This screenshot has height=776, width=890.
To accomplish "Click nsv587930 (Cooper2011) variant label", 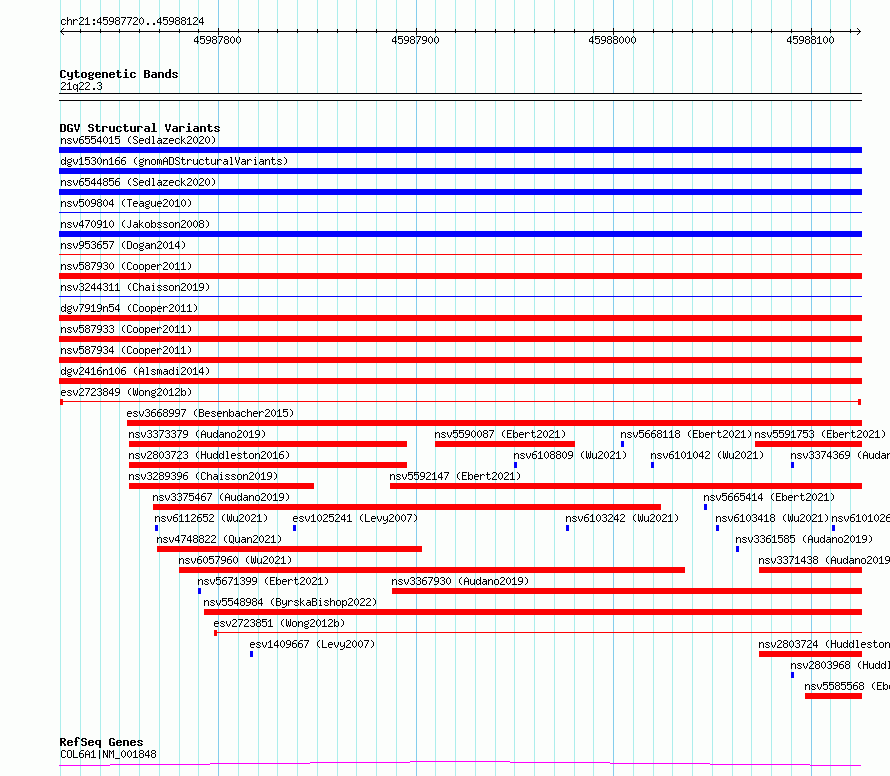I will (126, 266).
